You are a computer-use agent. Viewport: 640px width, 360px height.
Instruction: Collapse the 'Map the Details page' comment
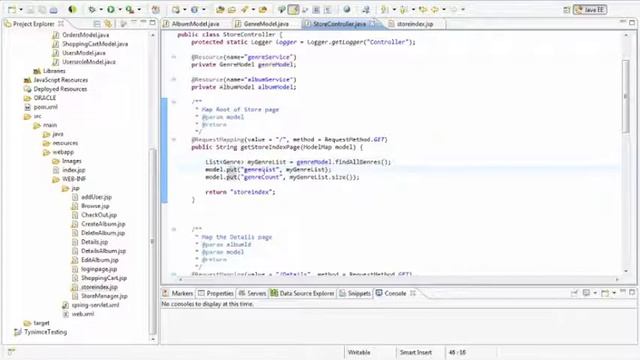[173, 229]
